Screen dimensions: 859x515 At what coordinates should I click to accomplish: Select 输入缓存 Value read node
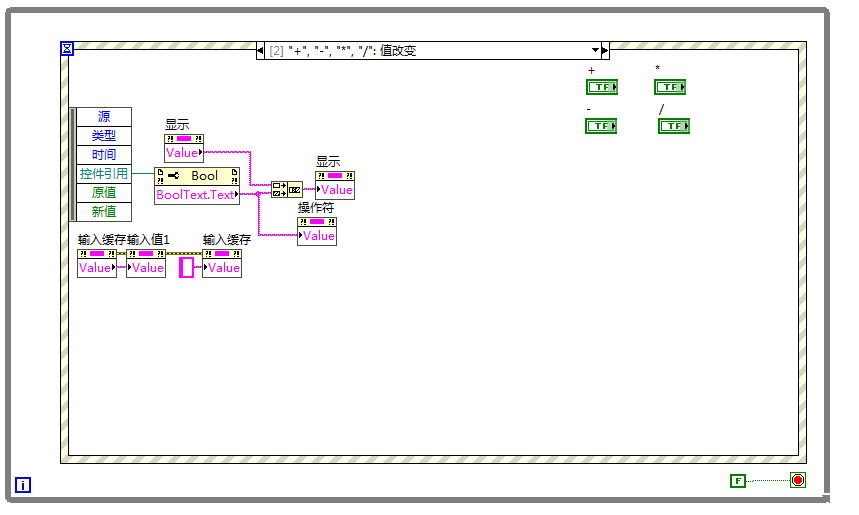click(x=97, y=264)
